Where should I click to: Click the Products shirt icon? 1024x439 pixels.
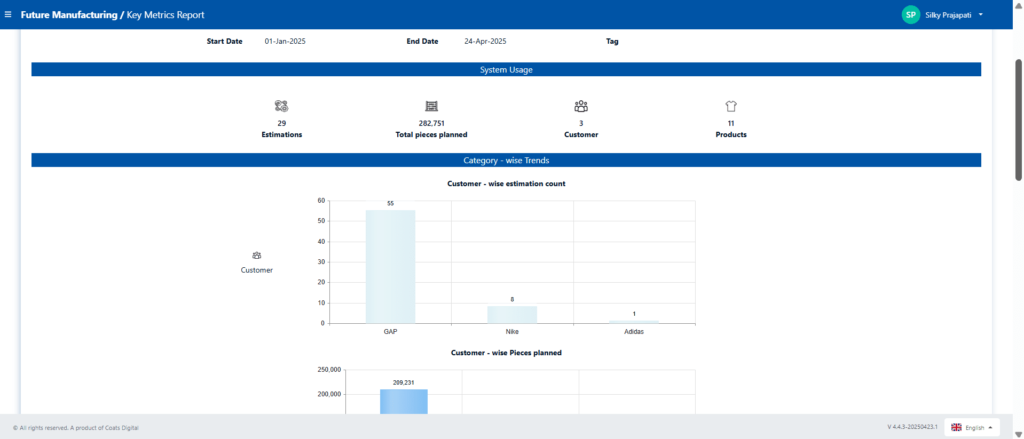[731, 106]
